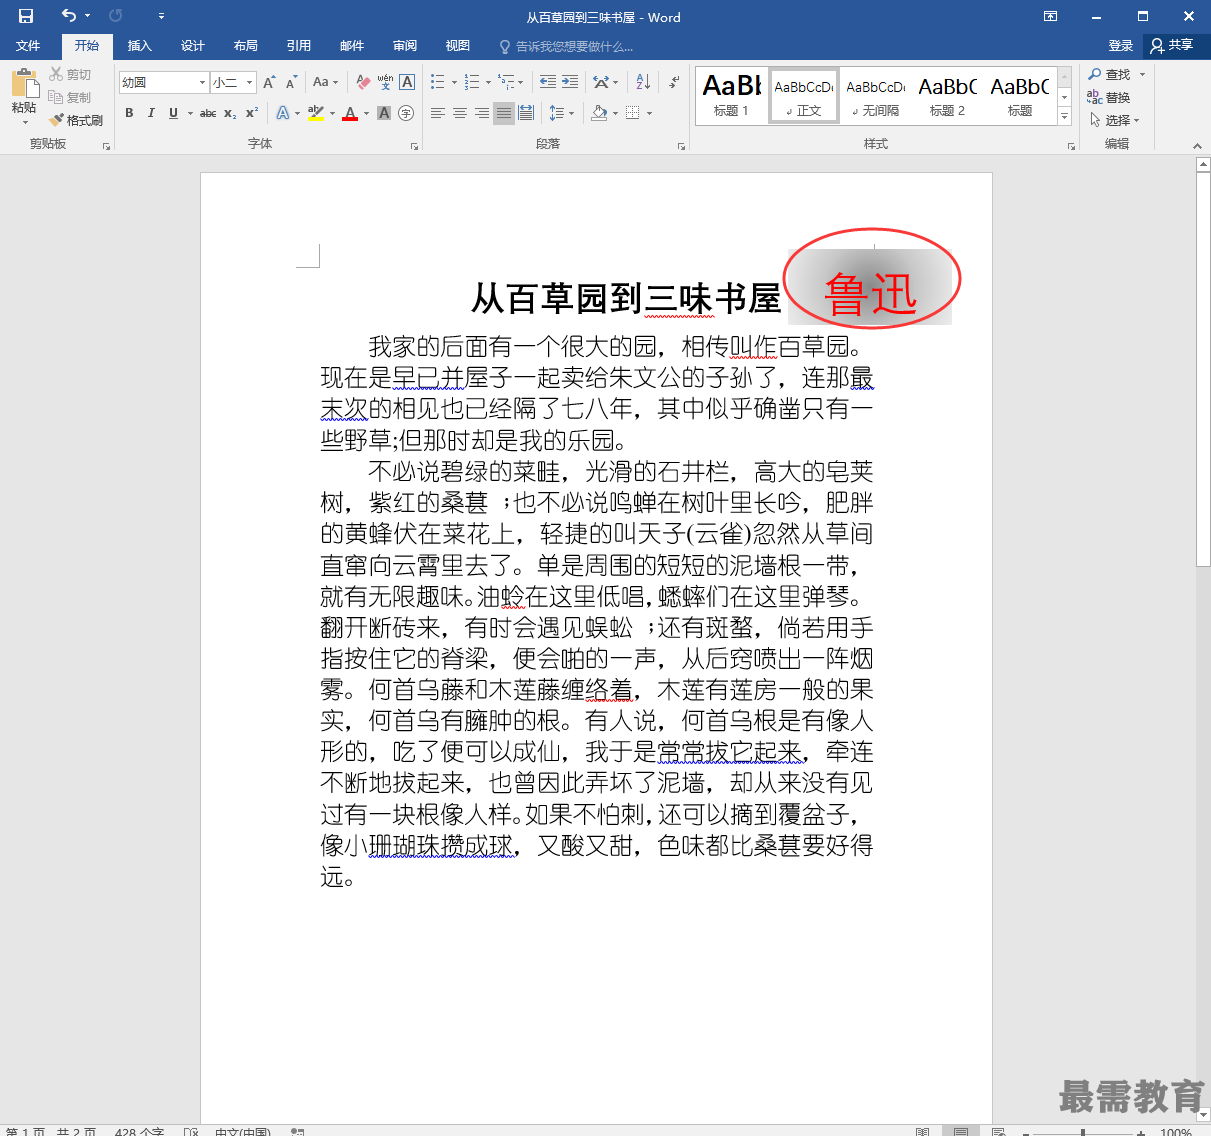Open the File (文件) menu
The width and height of the screenshot is (1211, 1136).
[x=28, y=46]
